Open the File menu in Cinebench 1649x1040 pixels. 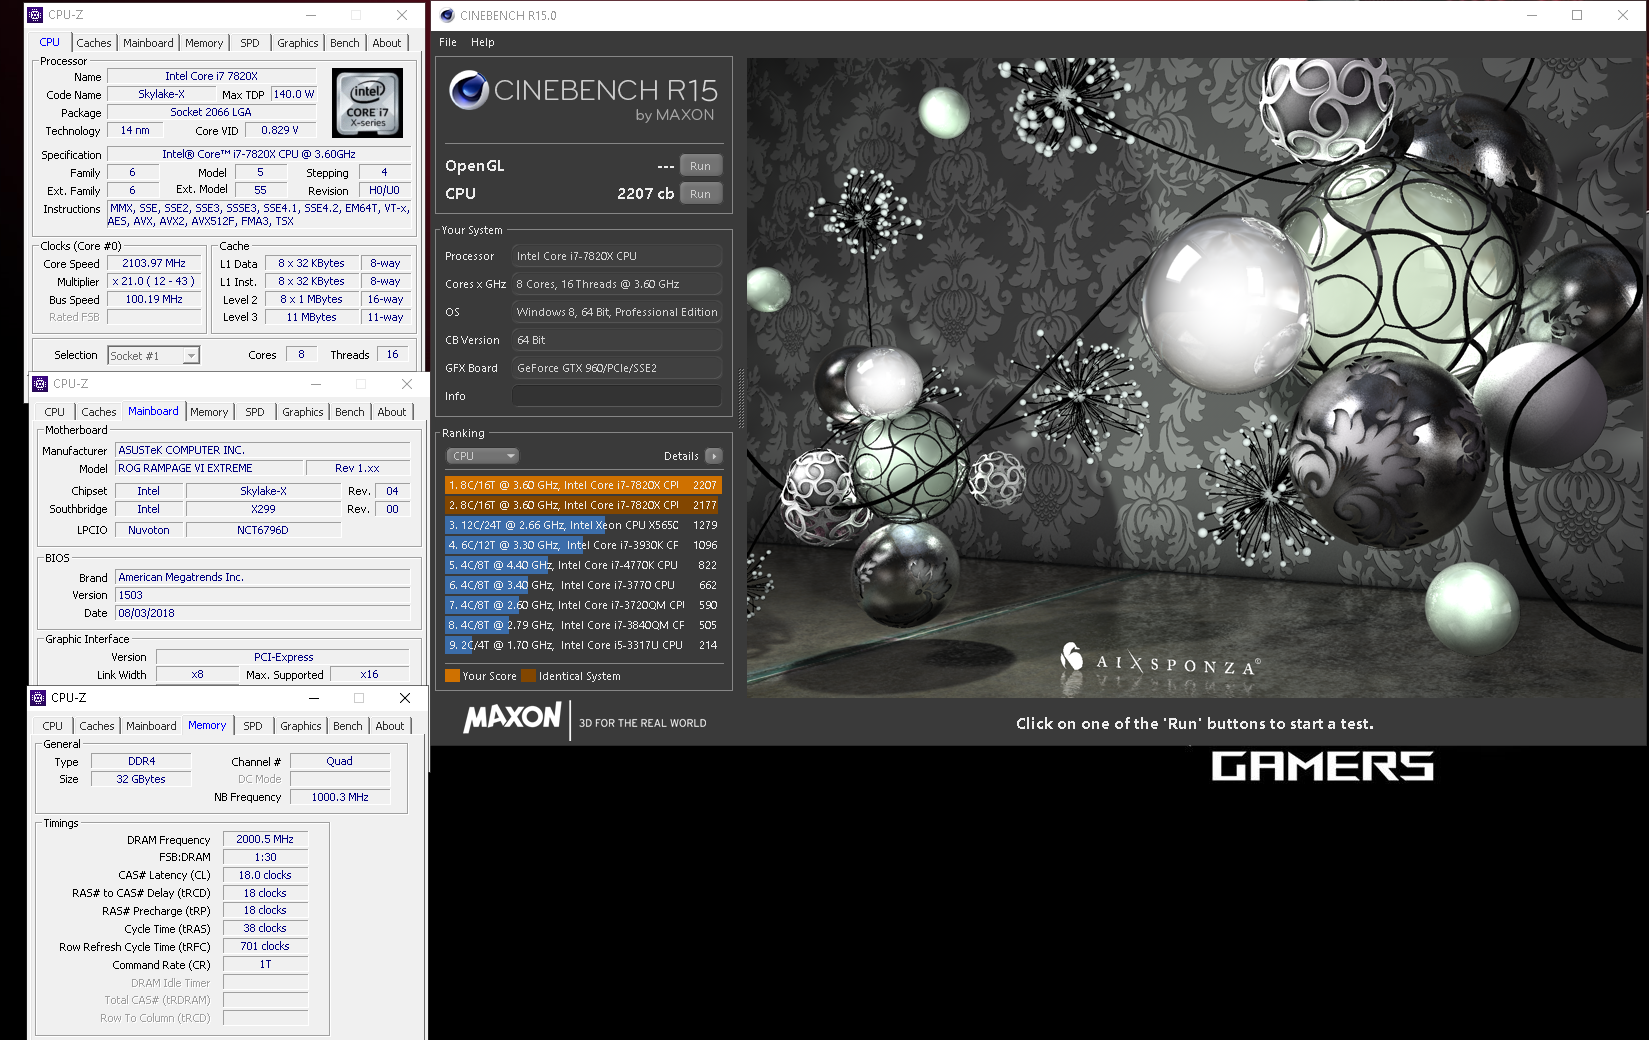[448, 42]
